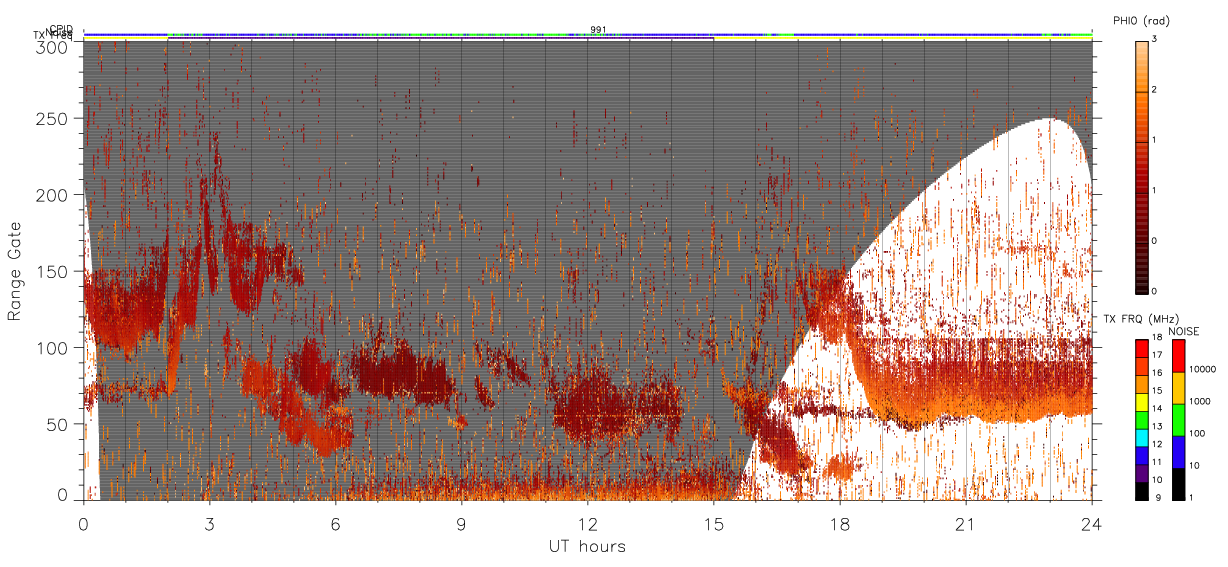Click the UT hours tick label 3
This screenshot has width=1228, height=567.
tap(210, 523)
